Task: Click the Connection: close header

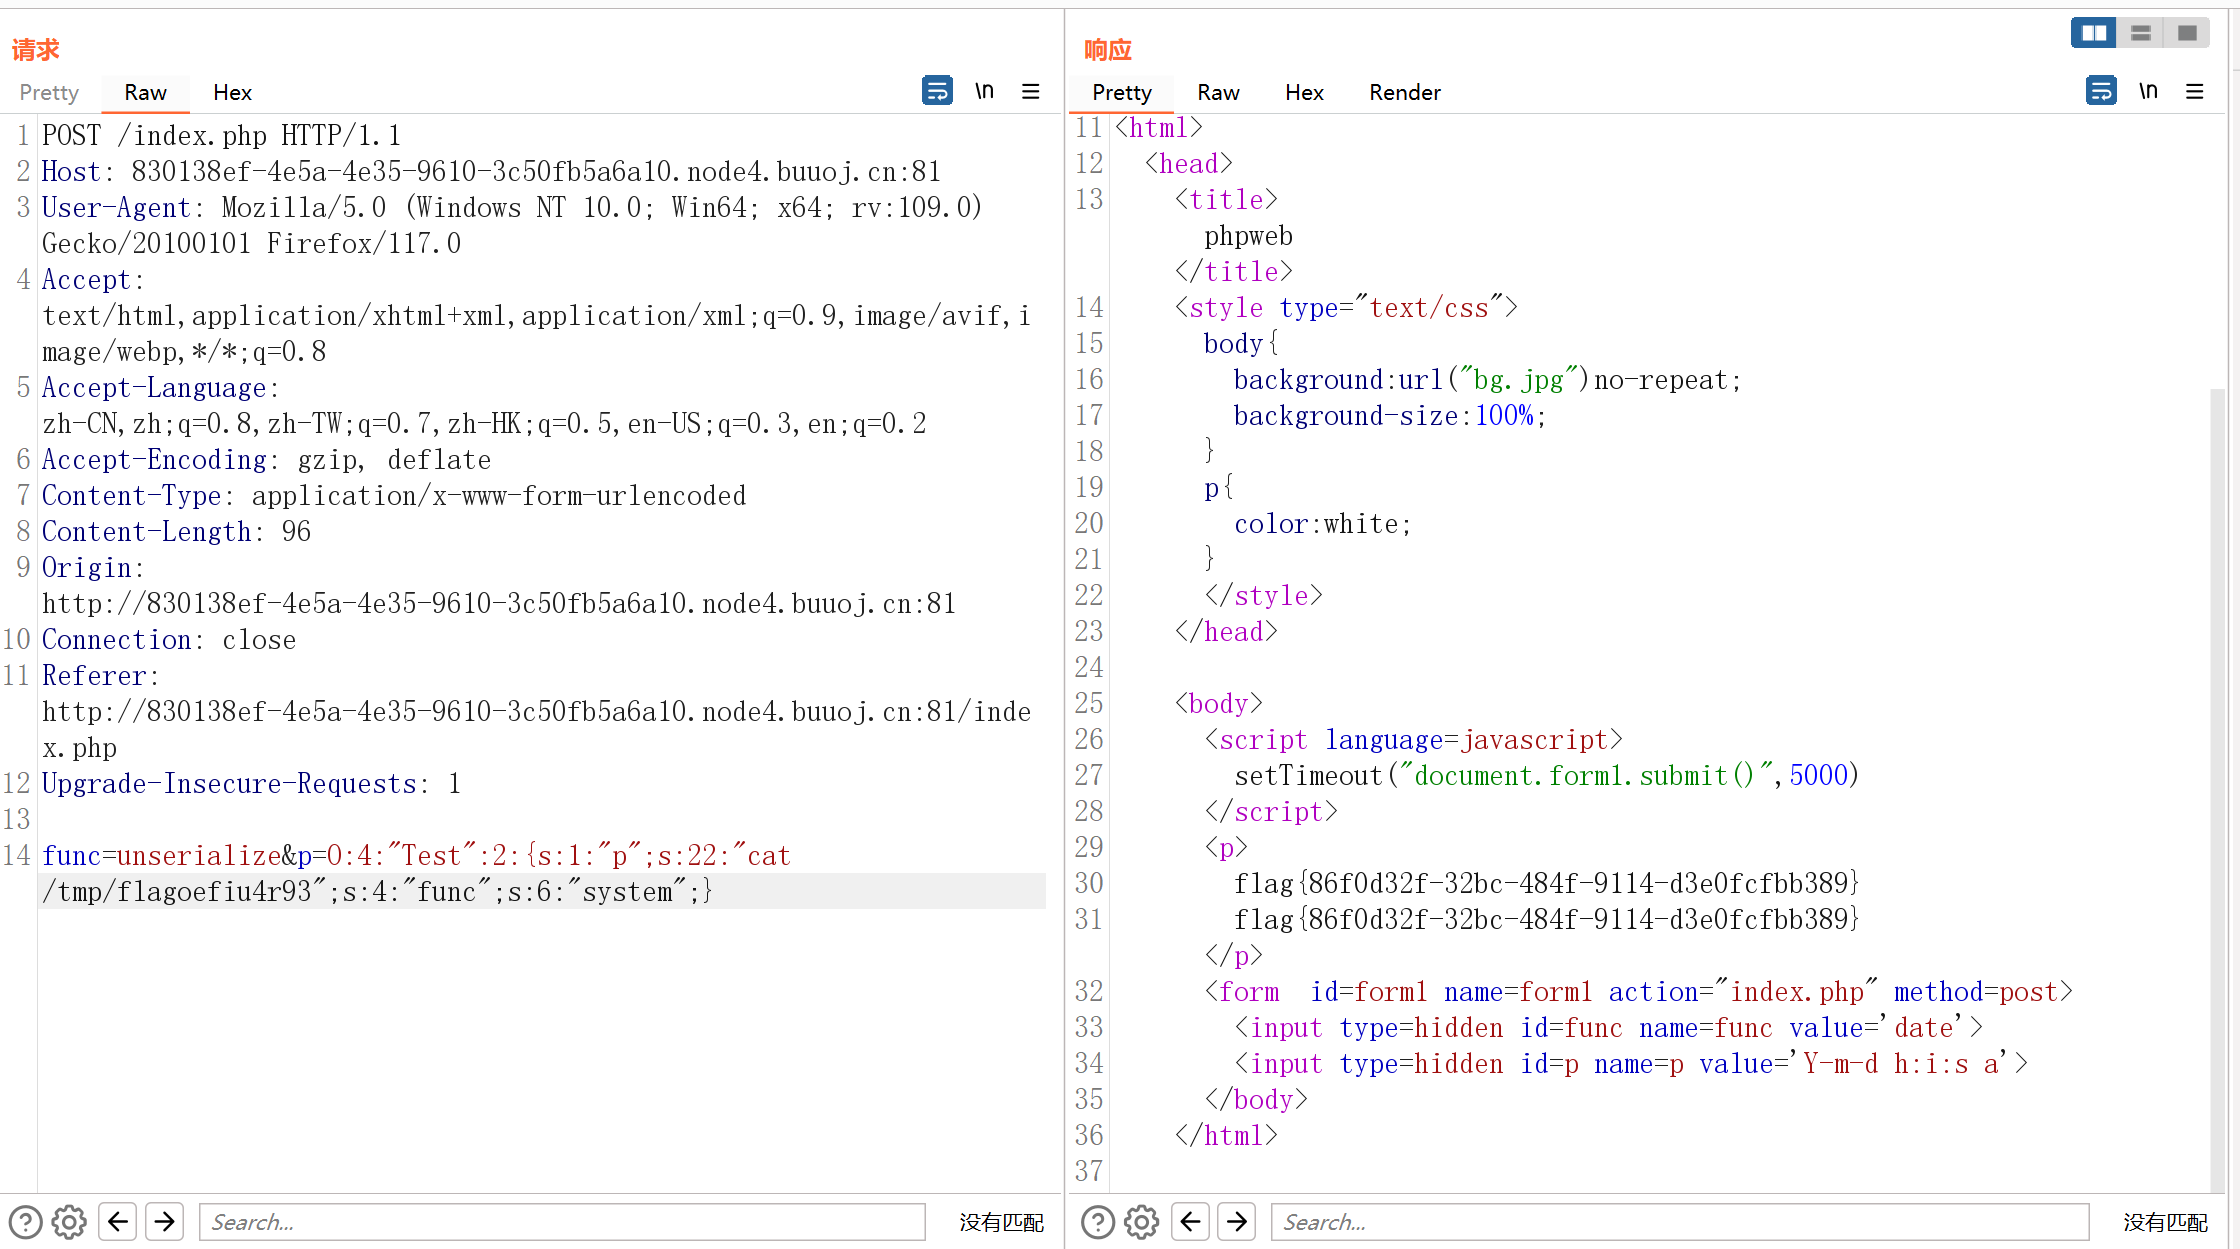Action: click(169, 639)
